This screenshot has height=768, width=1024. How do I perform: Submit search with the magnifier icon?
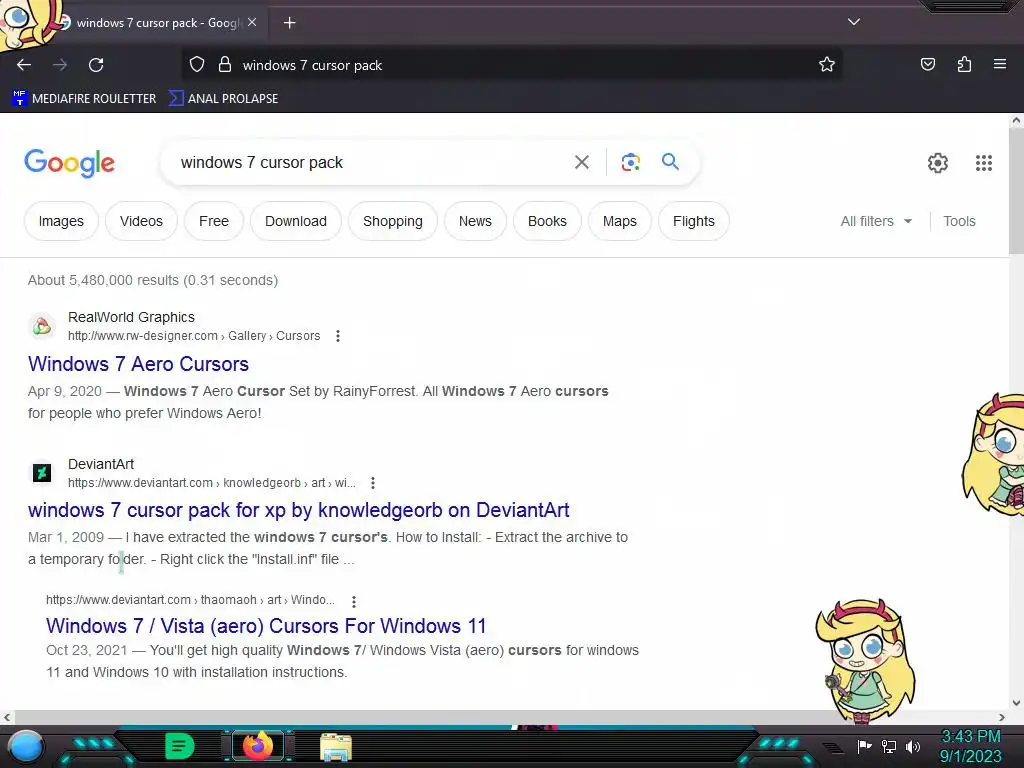point(670,162)
